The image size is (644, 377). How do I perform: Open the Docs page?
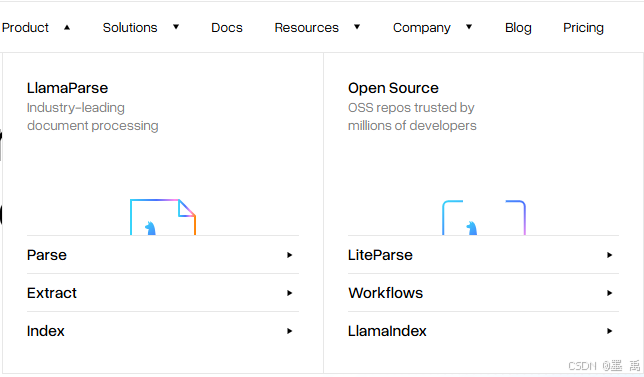227,28
